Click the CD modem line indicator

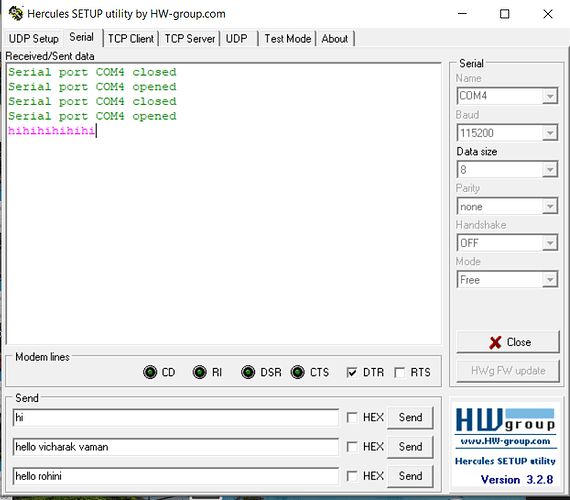tap(150, 372)
